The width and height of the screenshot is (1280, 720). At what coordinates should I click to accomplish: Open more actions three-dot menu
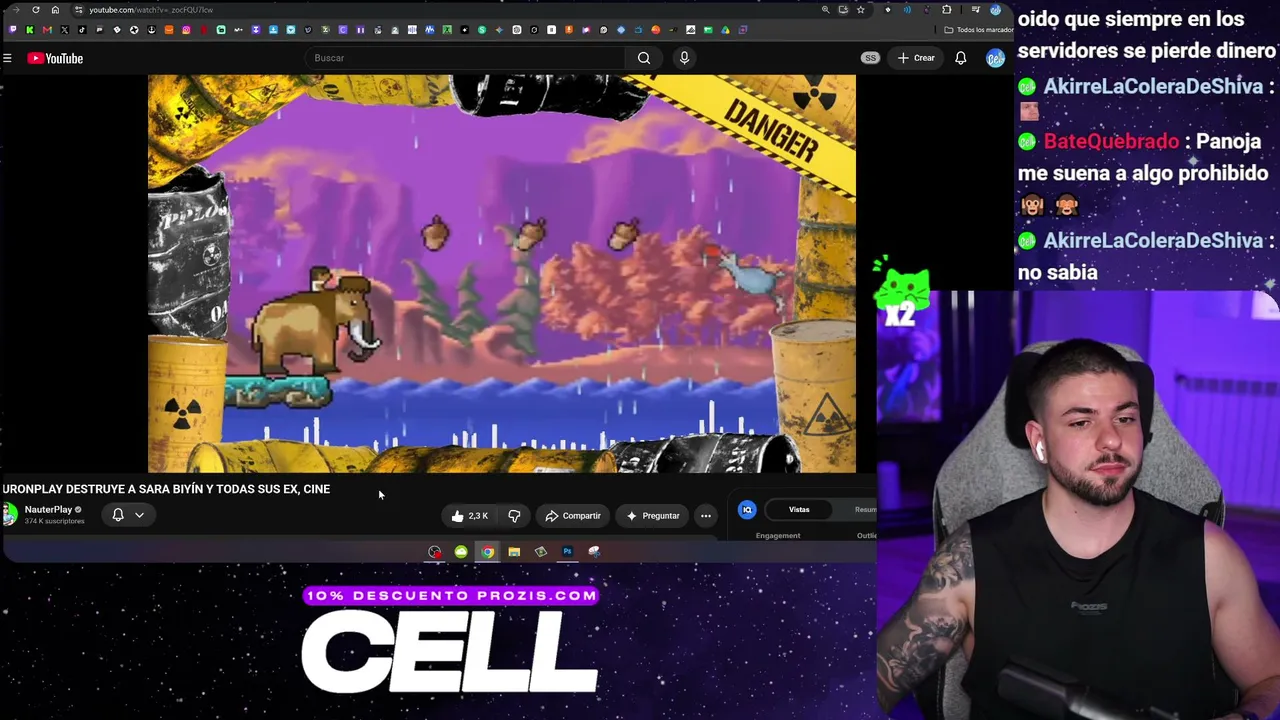pos(706,516)
